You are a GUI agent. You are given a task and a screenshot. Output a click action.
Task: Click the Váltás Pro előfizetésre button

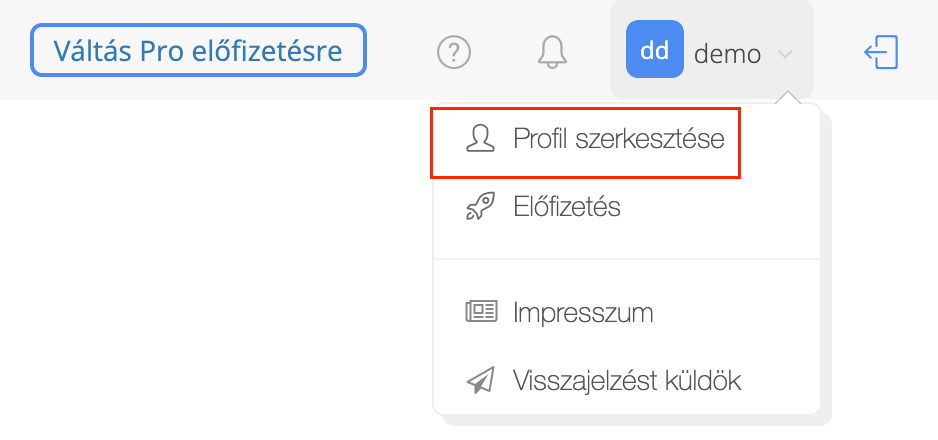pos(198,50)
